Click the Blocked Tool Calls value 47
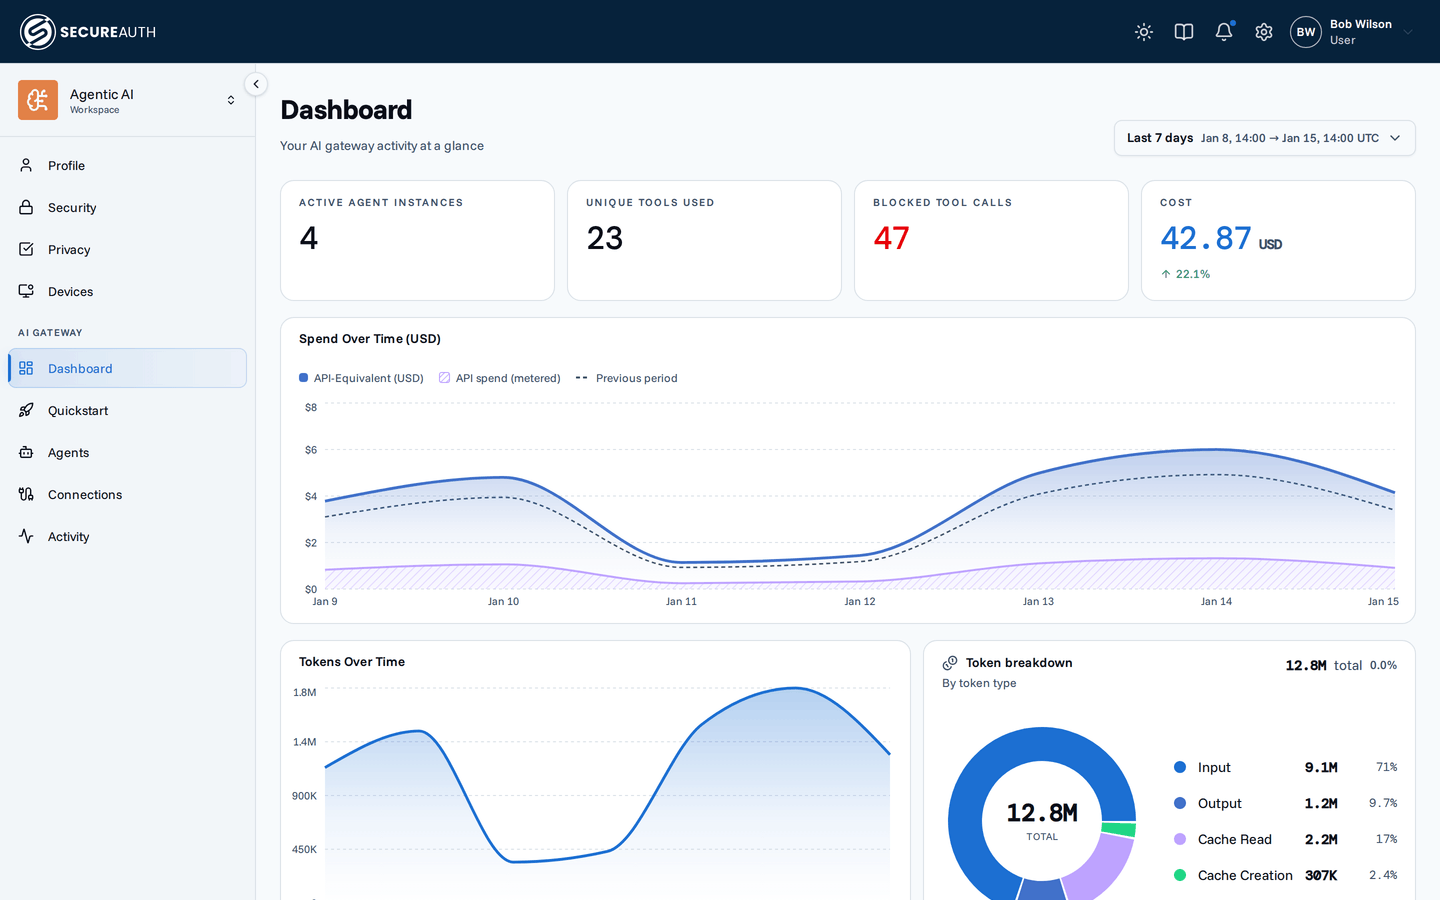This screenshot has height=900, width=1440. click(x=891, y=238)
